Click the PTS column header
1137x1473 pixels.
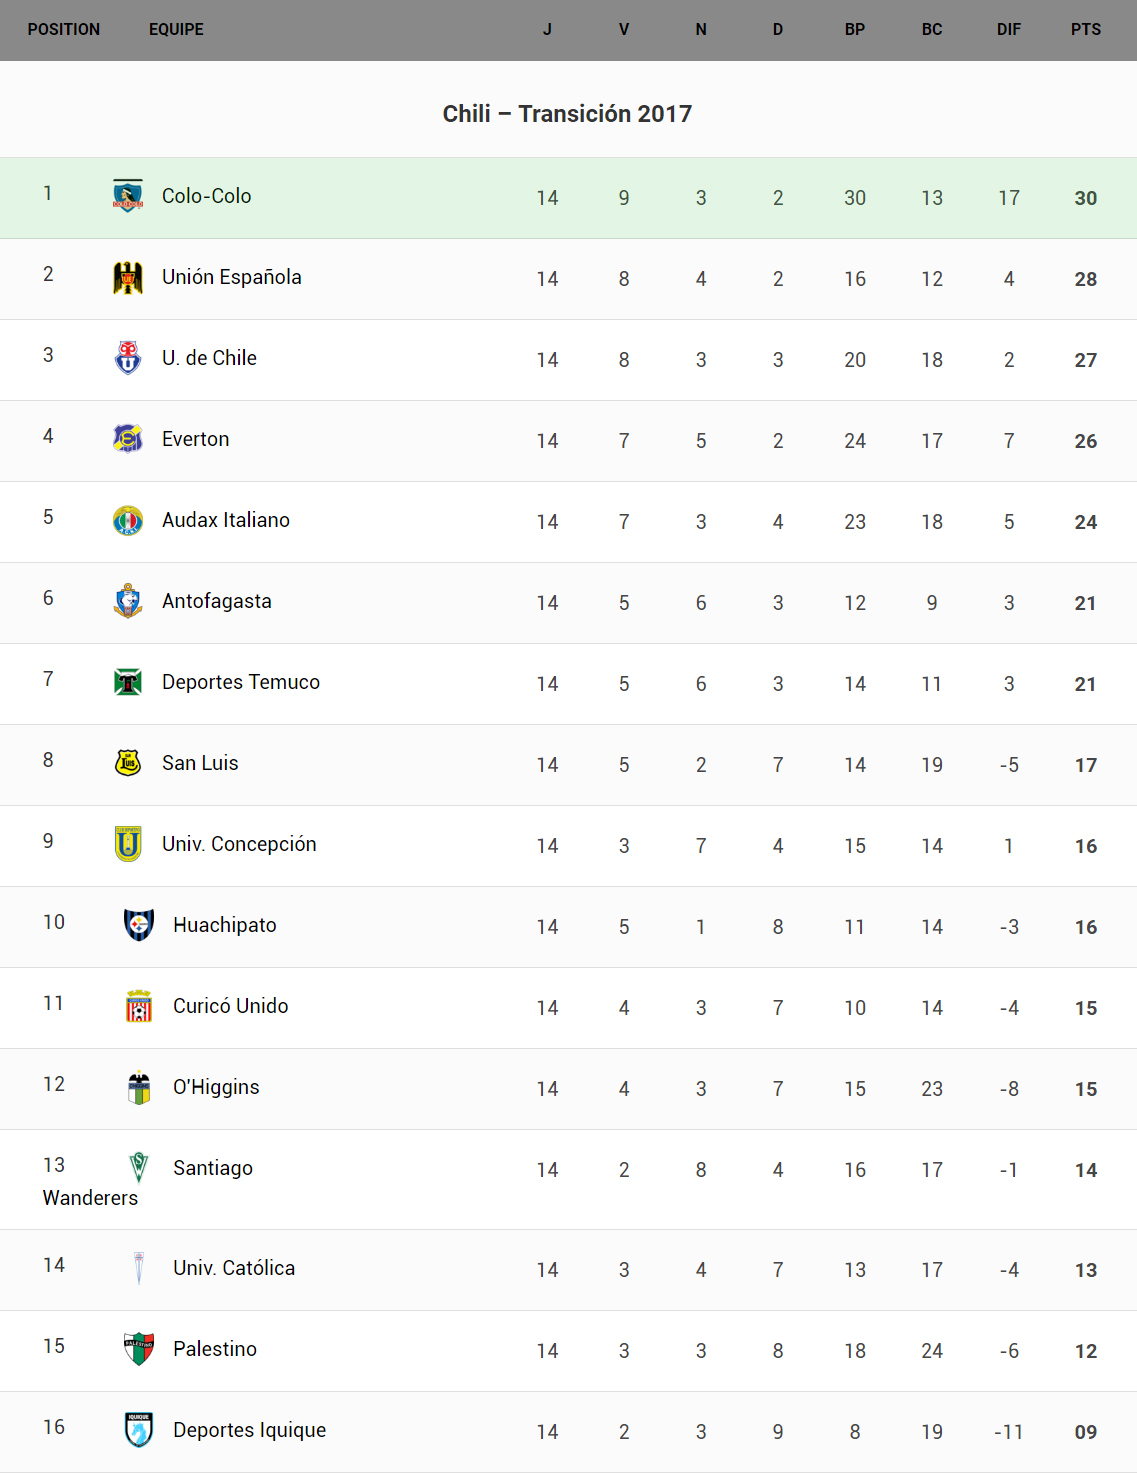click(x=1085, y=30)
